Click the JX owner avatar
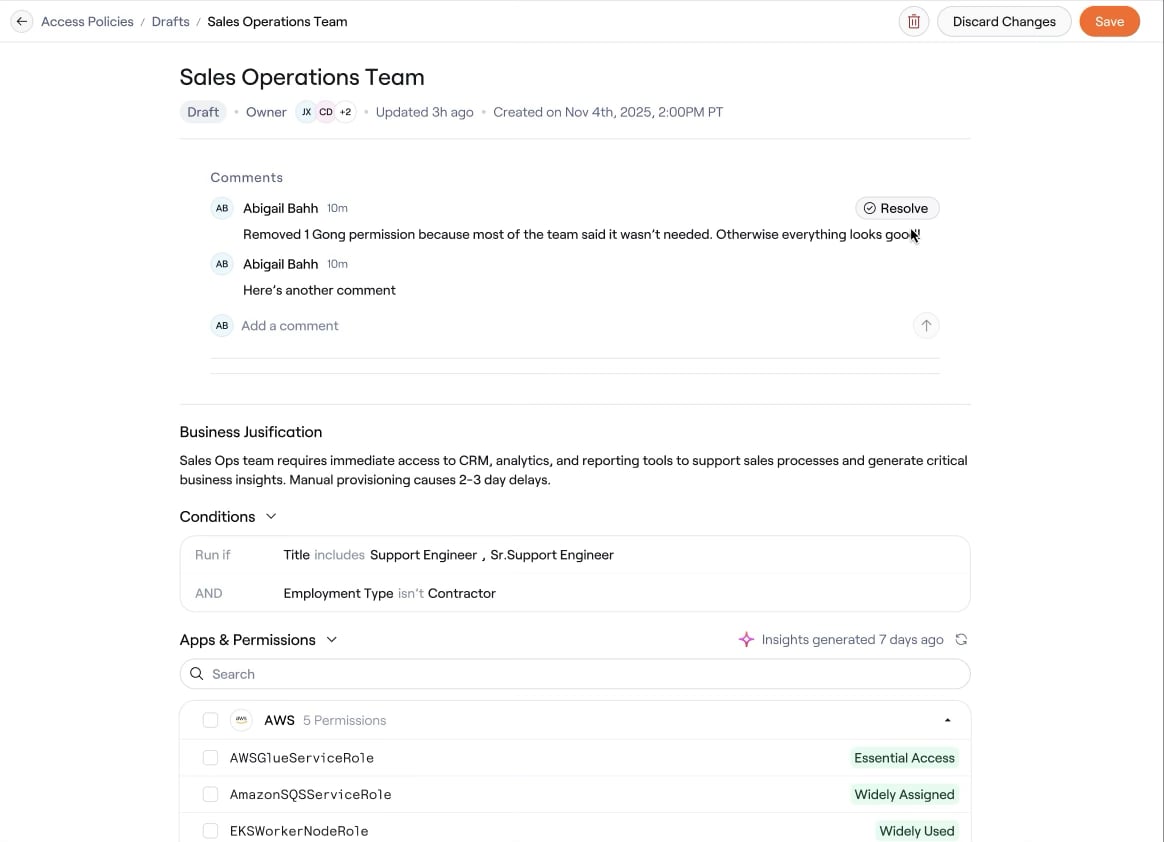Viewport: 1164px width, 842px height. pos(306,112)
